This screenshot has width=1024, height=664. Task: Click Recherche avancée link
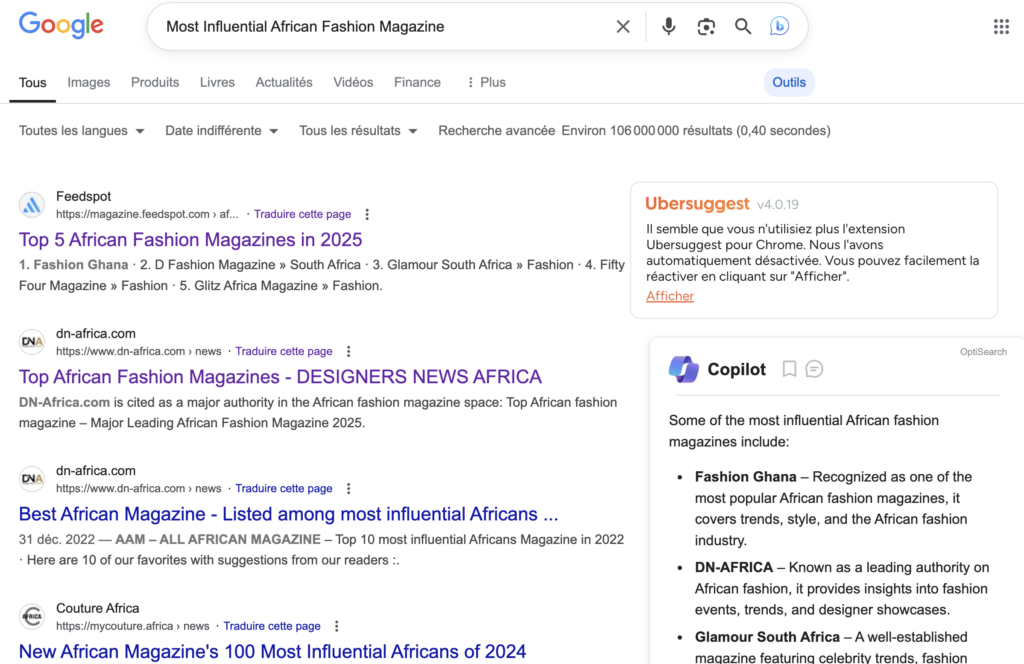click(496, 131)
